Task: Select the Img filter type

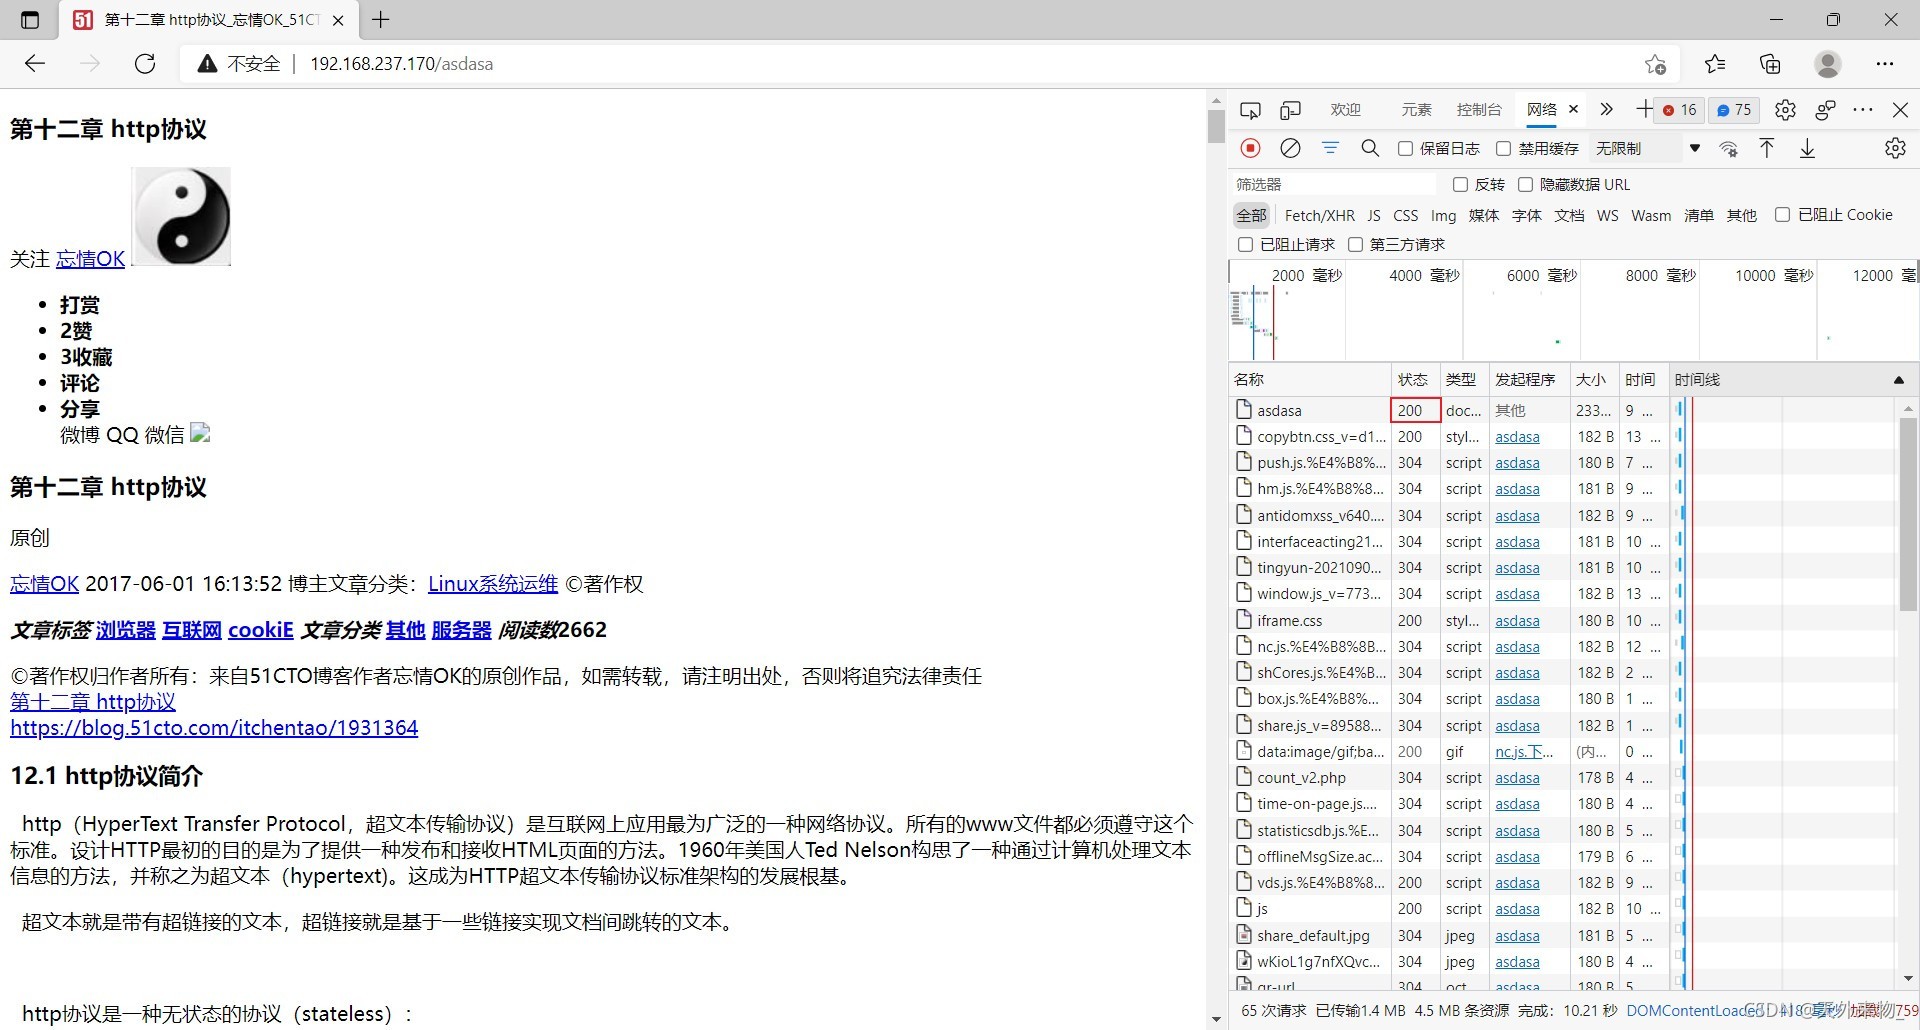Action: click(1443, 215)
